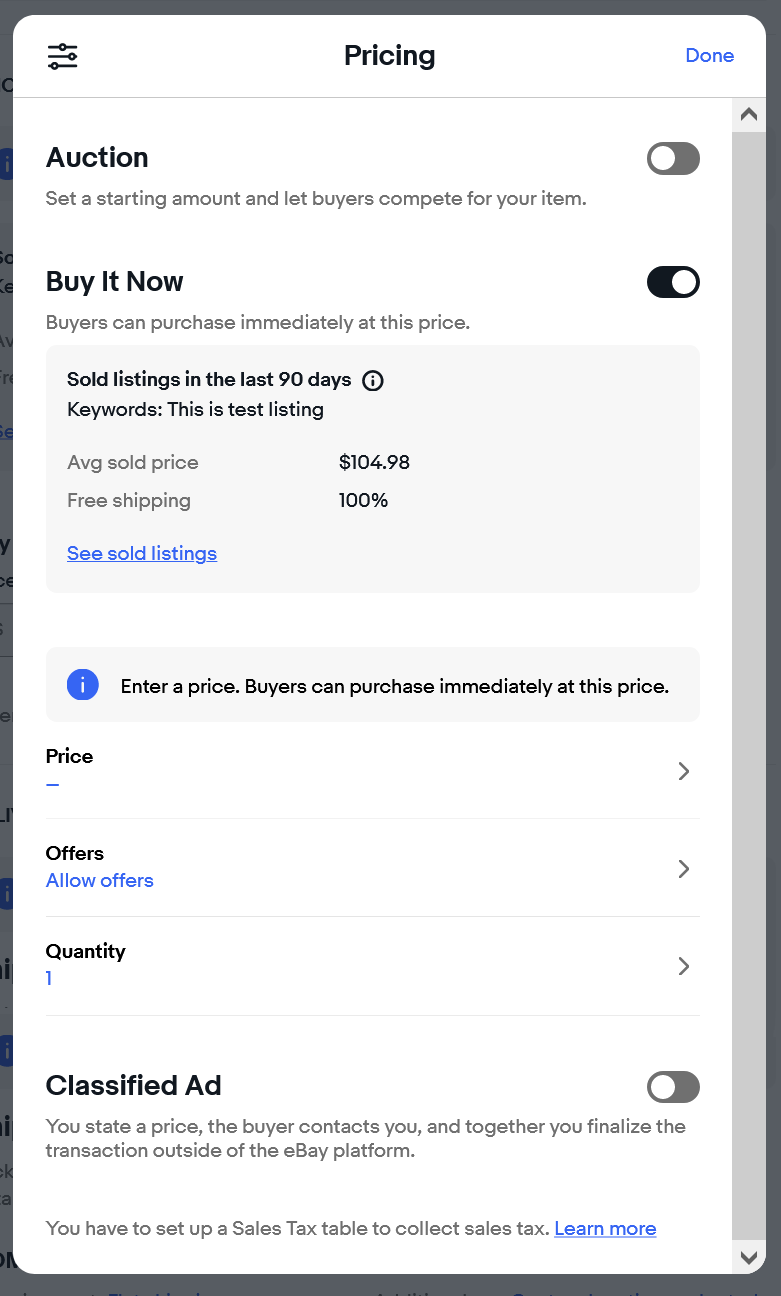Screen dimensions: 781x1296
Task: Click the Price field label
Action: click(x=70, y=756)
